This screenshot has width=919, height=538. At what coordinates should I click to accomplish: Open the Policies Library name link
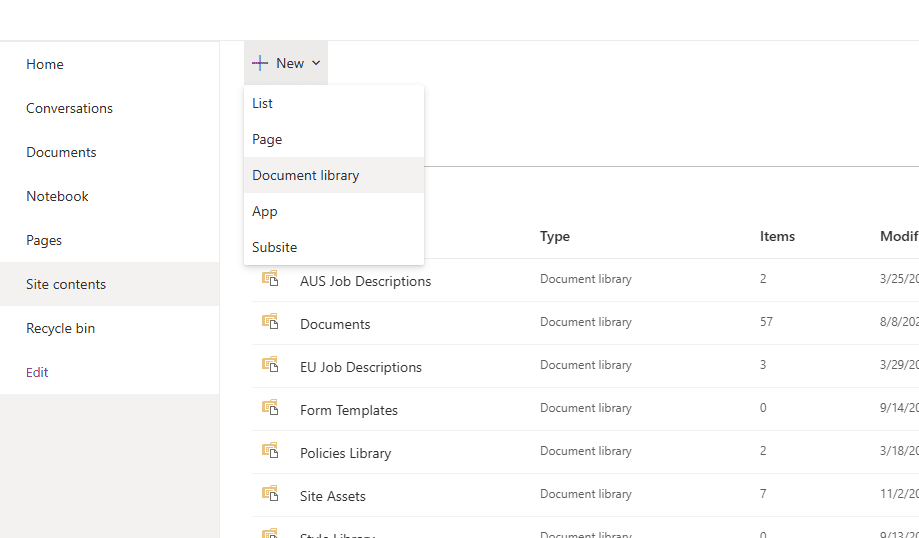[x=346, y=453]
